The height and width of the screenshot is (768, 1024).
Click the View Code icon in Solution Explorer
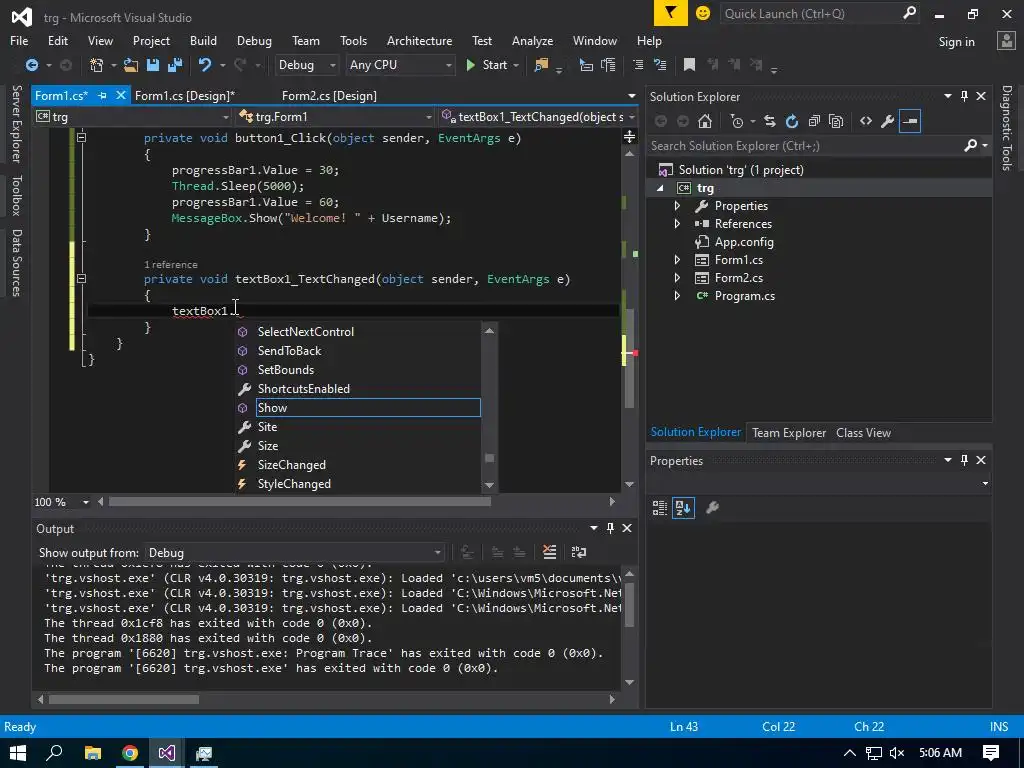point(866,121)
